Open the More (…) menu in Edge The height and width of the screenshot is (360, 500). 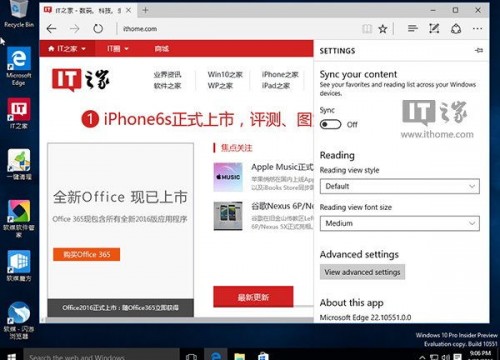pos(477,29)
